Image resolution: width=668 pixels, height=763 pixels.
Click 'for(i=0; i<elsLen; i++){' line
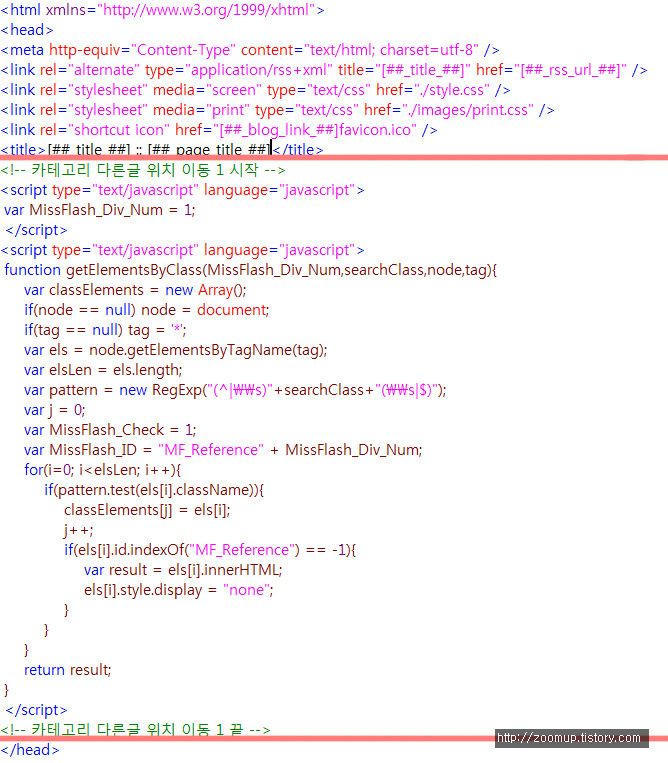(x=103, y=470)
